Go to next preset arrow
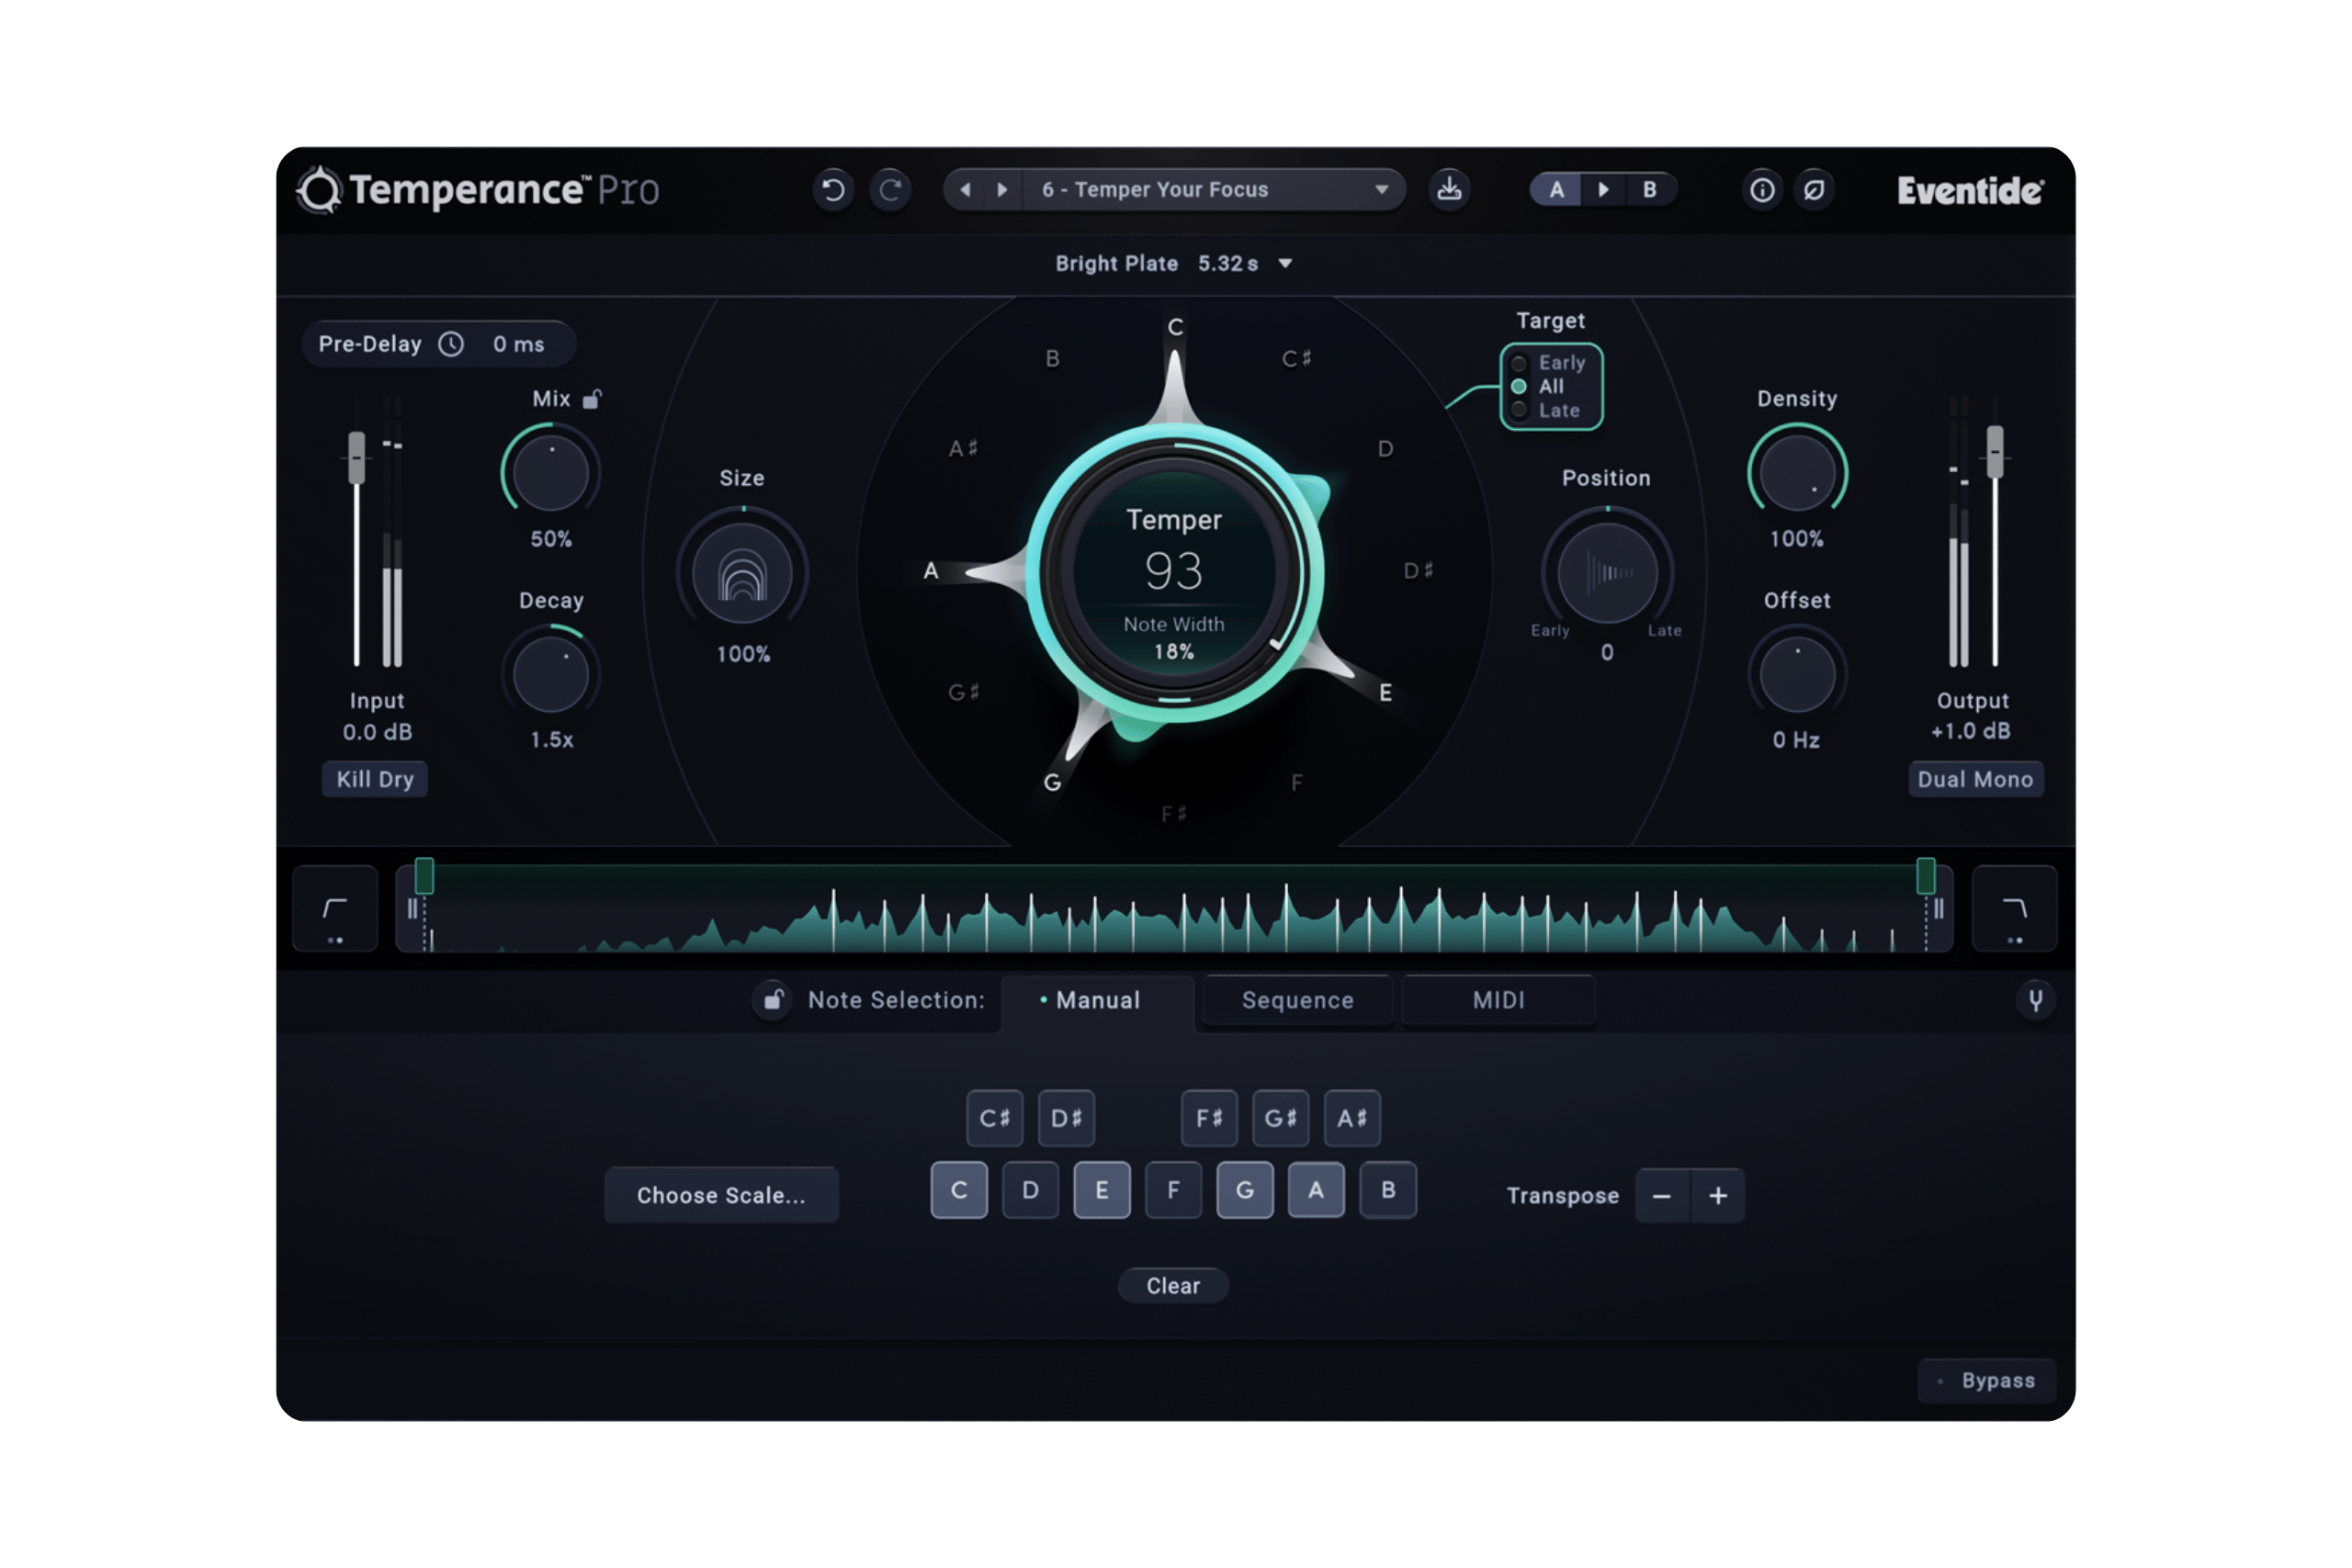 tap(1002, 190)
